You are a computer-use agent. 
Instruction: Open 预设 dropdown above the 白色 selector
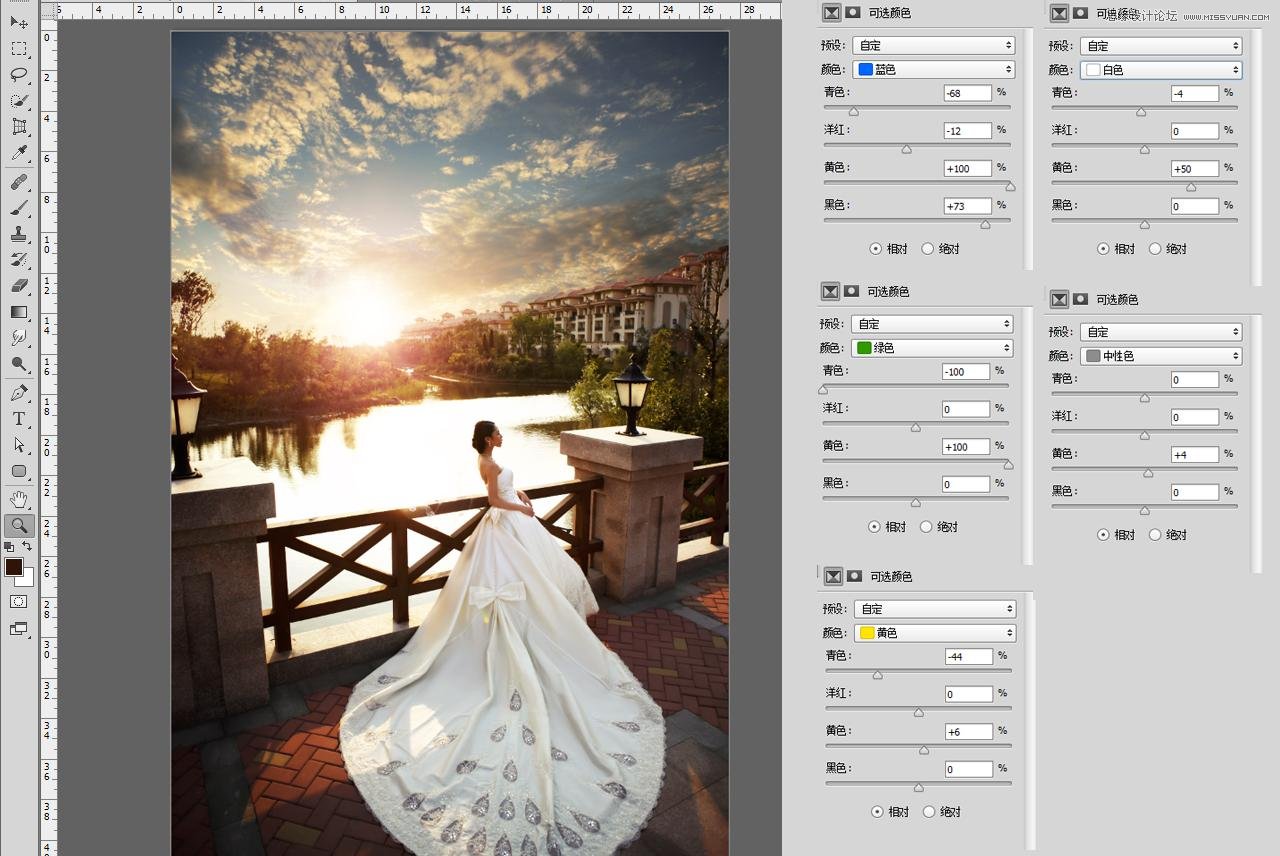pos(1161,46)
